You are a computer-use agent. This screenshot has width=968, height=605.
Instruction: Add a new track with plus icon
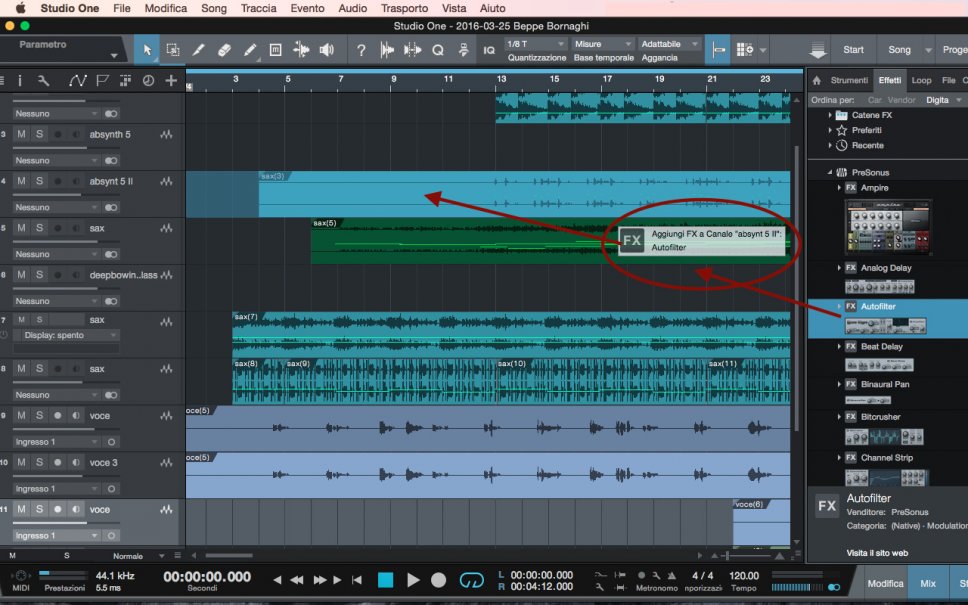tap(171, 81)
